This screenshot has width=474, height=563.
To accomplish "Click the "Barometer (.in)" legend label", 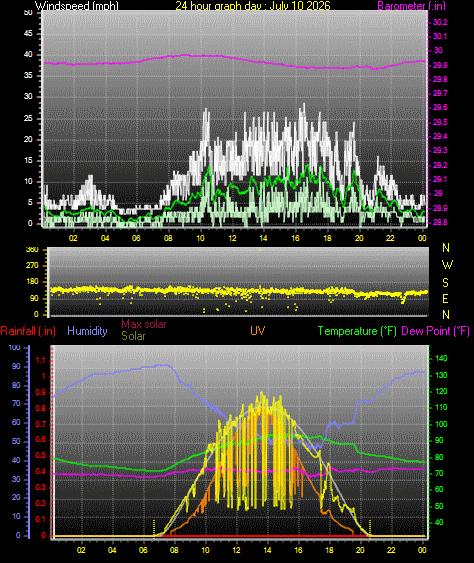I will pyautogui.click(x=412, y=6).
